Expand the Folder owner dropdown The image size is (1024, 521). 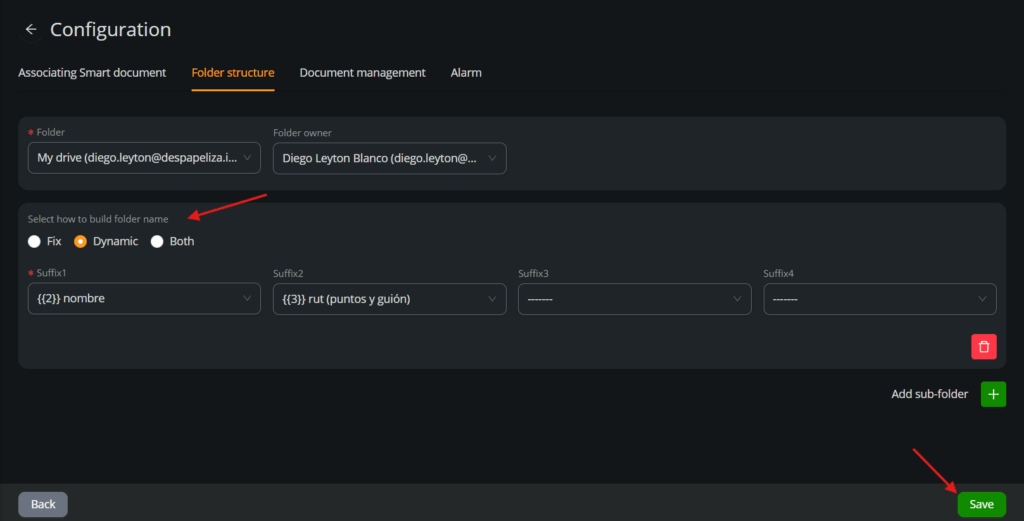389,157
